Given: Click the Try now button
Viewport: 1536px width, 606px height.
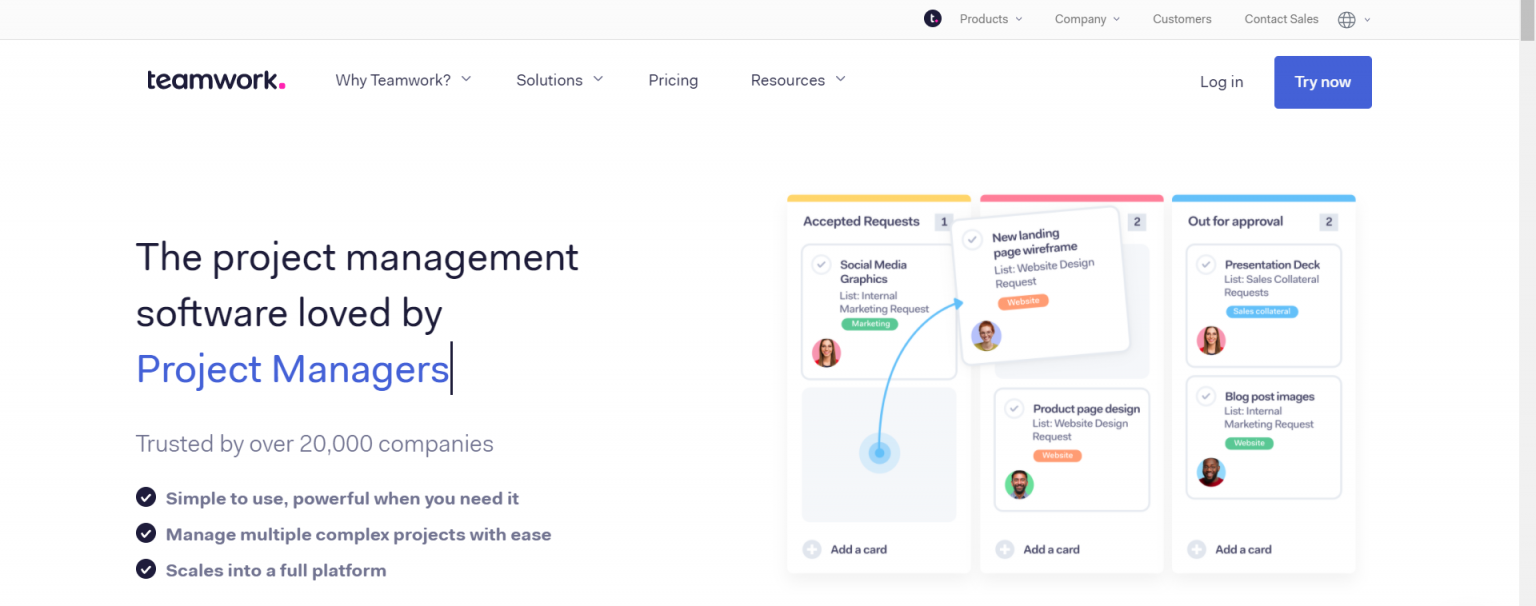Looking at the screenshot, I should (x=1322, y=82).
